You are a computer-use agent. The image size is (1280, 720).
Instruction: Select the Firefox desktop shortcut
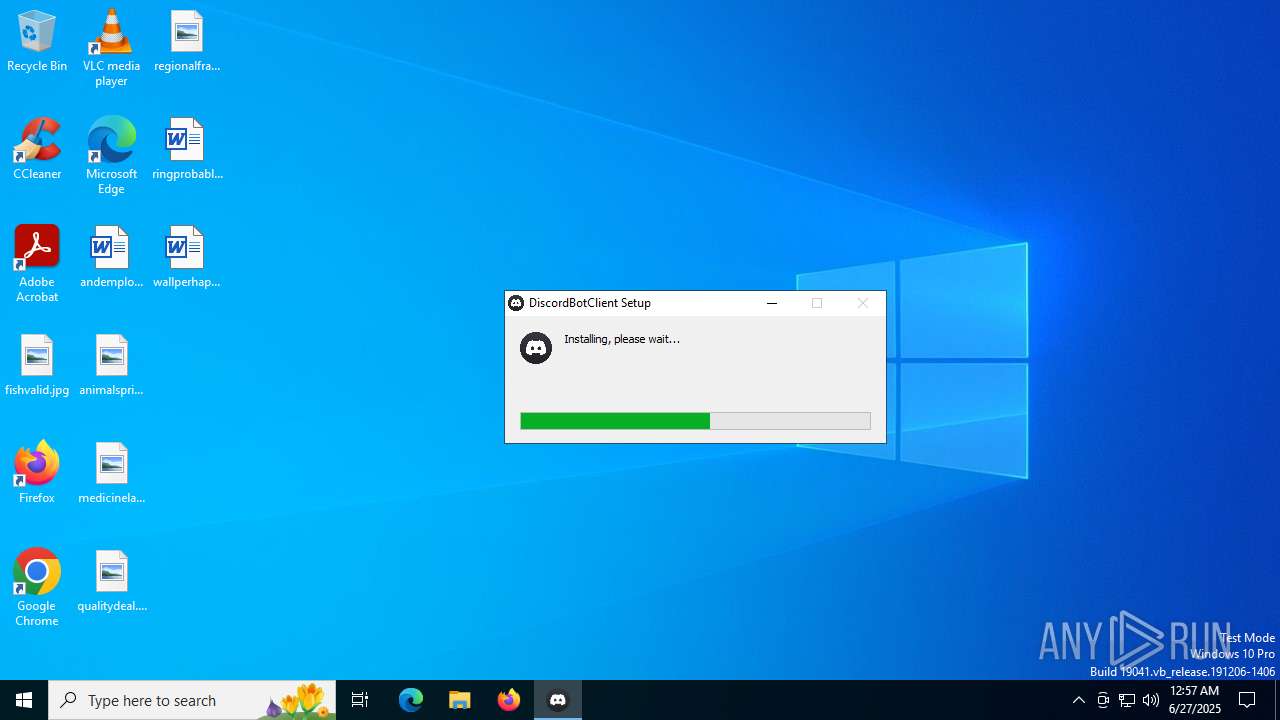pyautogui.click(x=37, y=472)
